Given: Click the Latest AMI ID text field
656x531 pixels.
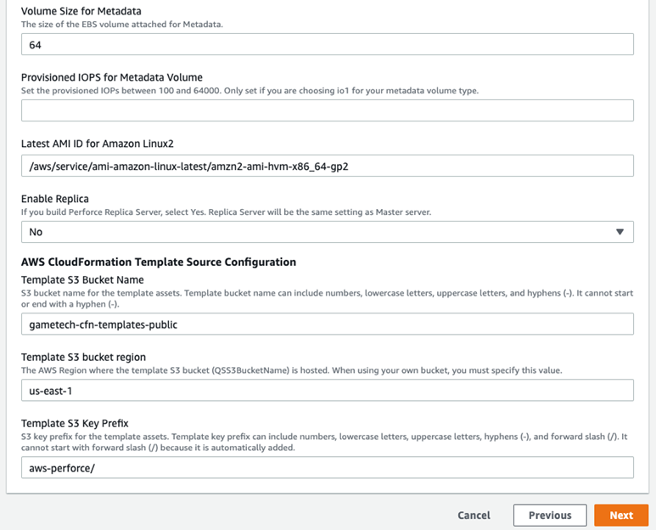Looking at the screenshot, I should click(x=327, y=166).
